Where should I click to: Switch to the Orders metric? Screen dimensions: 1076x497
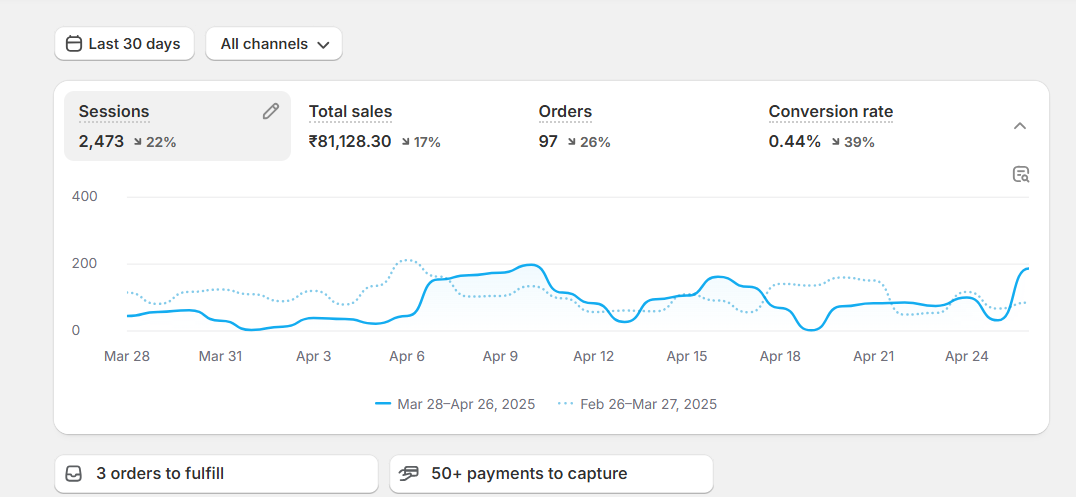pyautogui.click(x=565, y=112)
